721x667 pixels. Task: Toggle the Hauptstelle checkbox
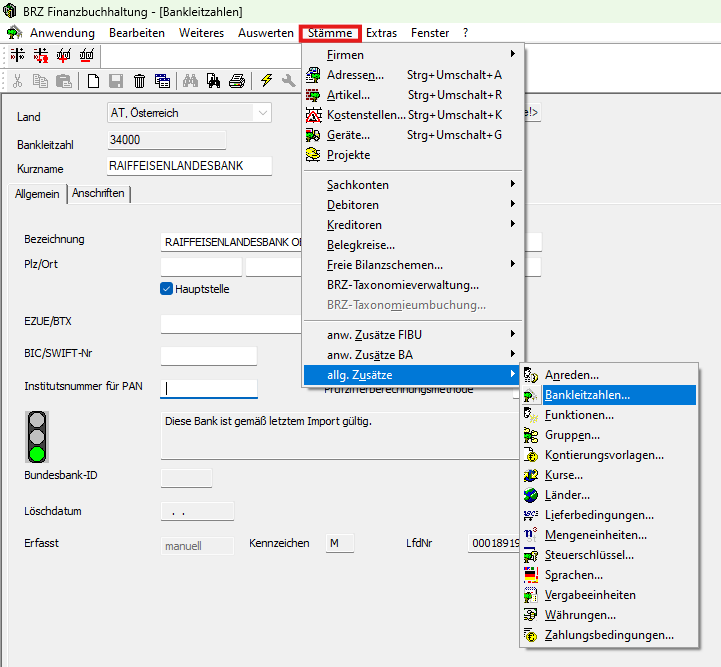click(166, 289)
